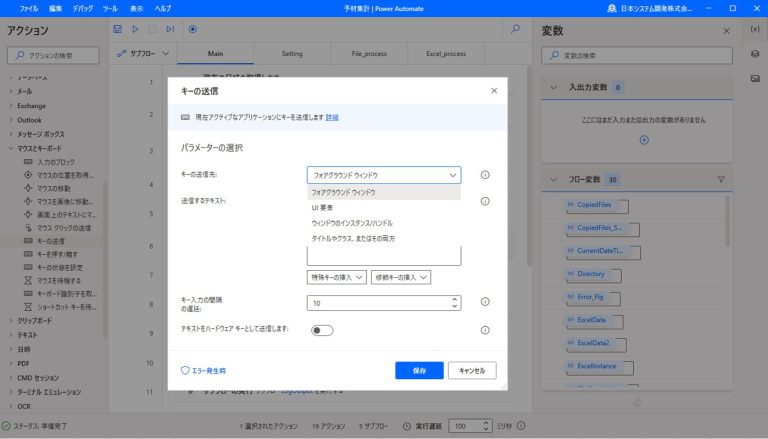Switch to the Excel_process tab
Screen dimensions: 768x439
[446, 53]
